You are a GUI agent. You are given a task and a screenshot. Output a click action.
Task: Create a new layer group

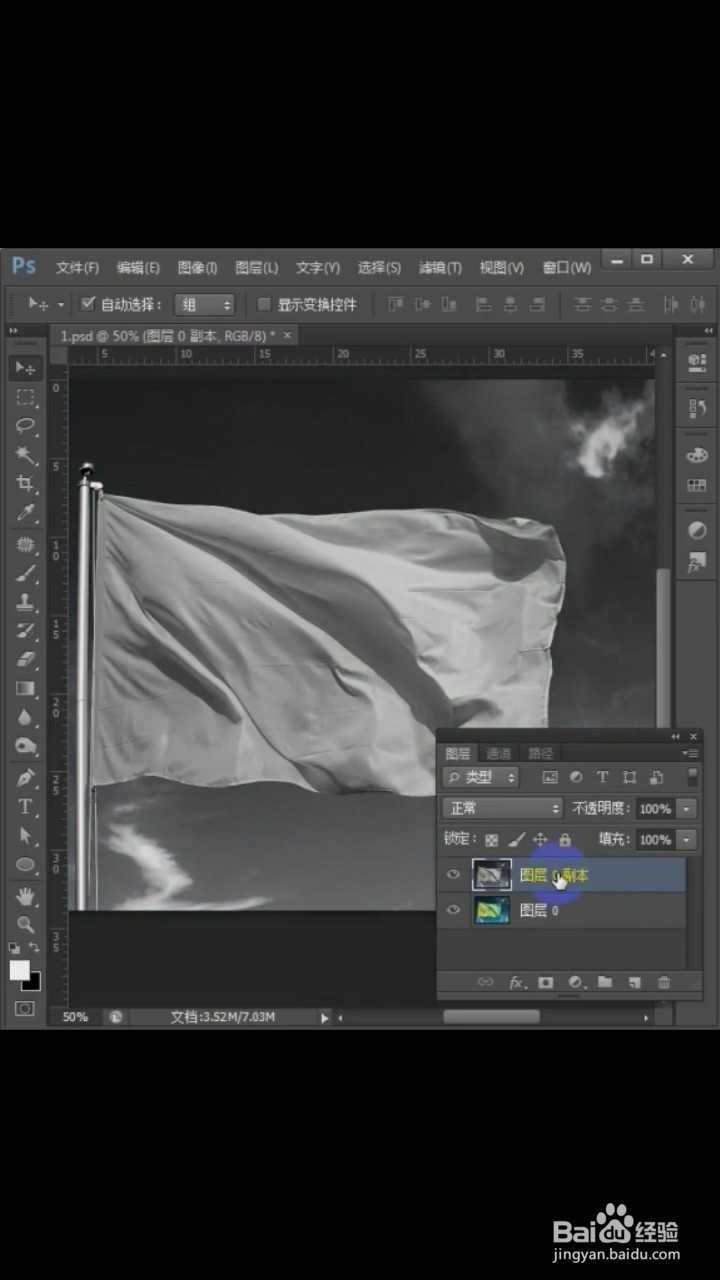(x=605, y=982)
